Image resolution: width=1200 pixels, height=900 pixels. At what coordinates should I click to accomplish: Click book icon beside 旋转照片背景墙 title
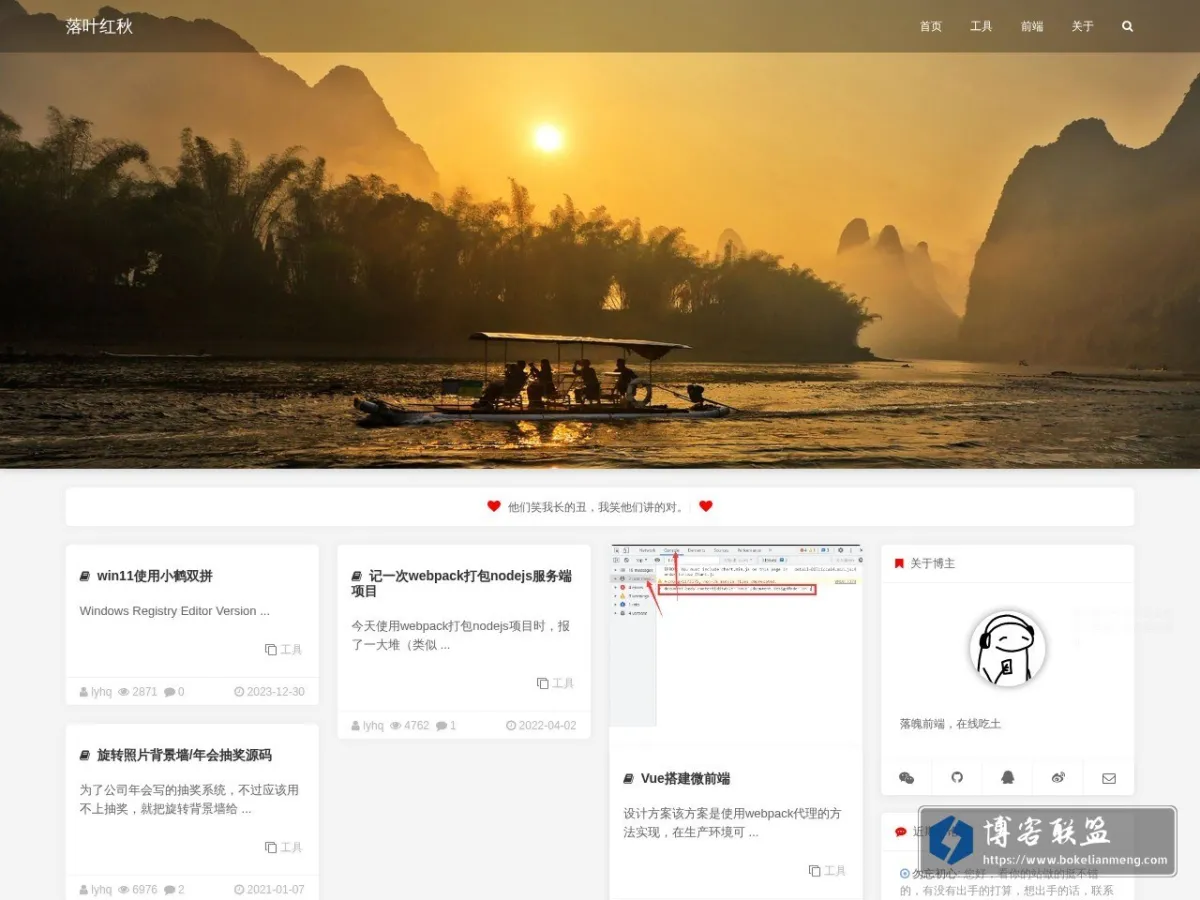(x=85, y=755)
